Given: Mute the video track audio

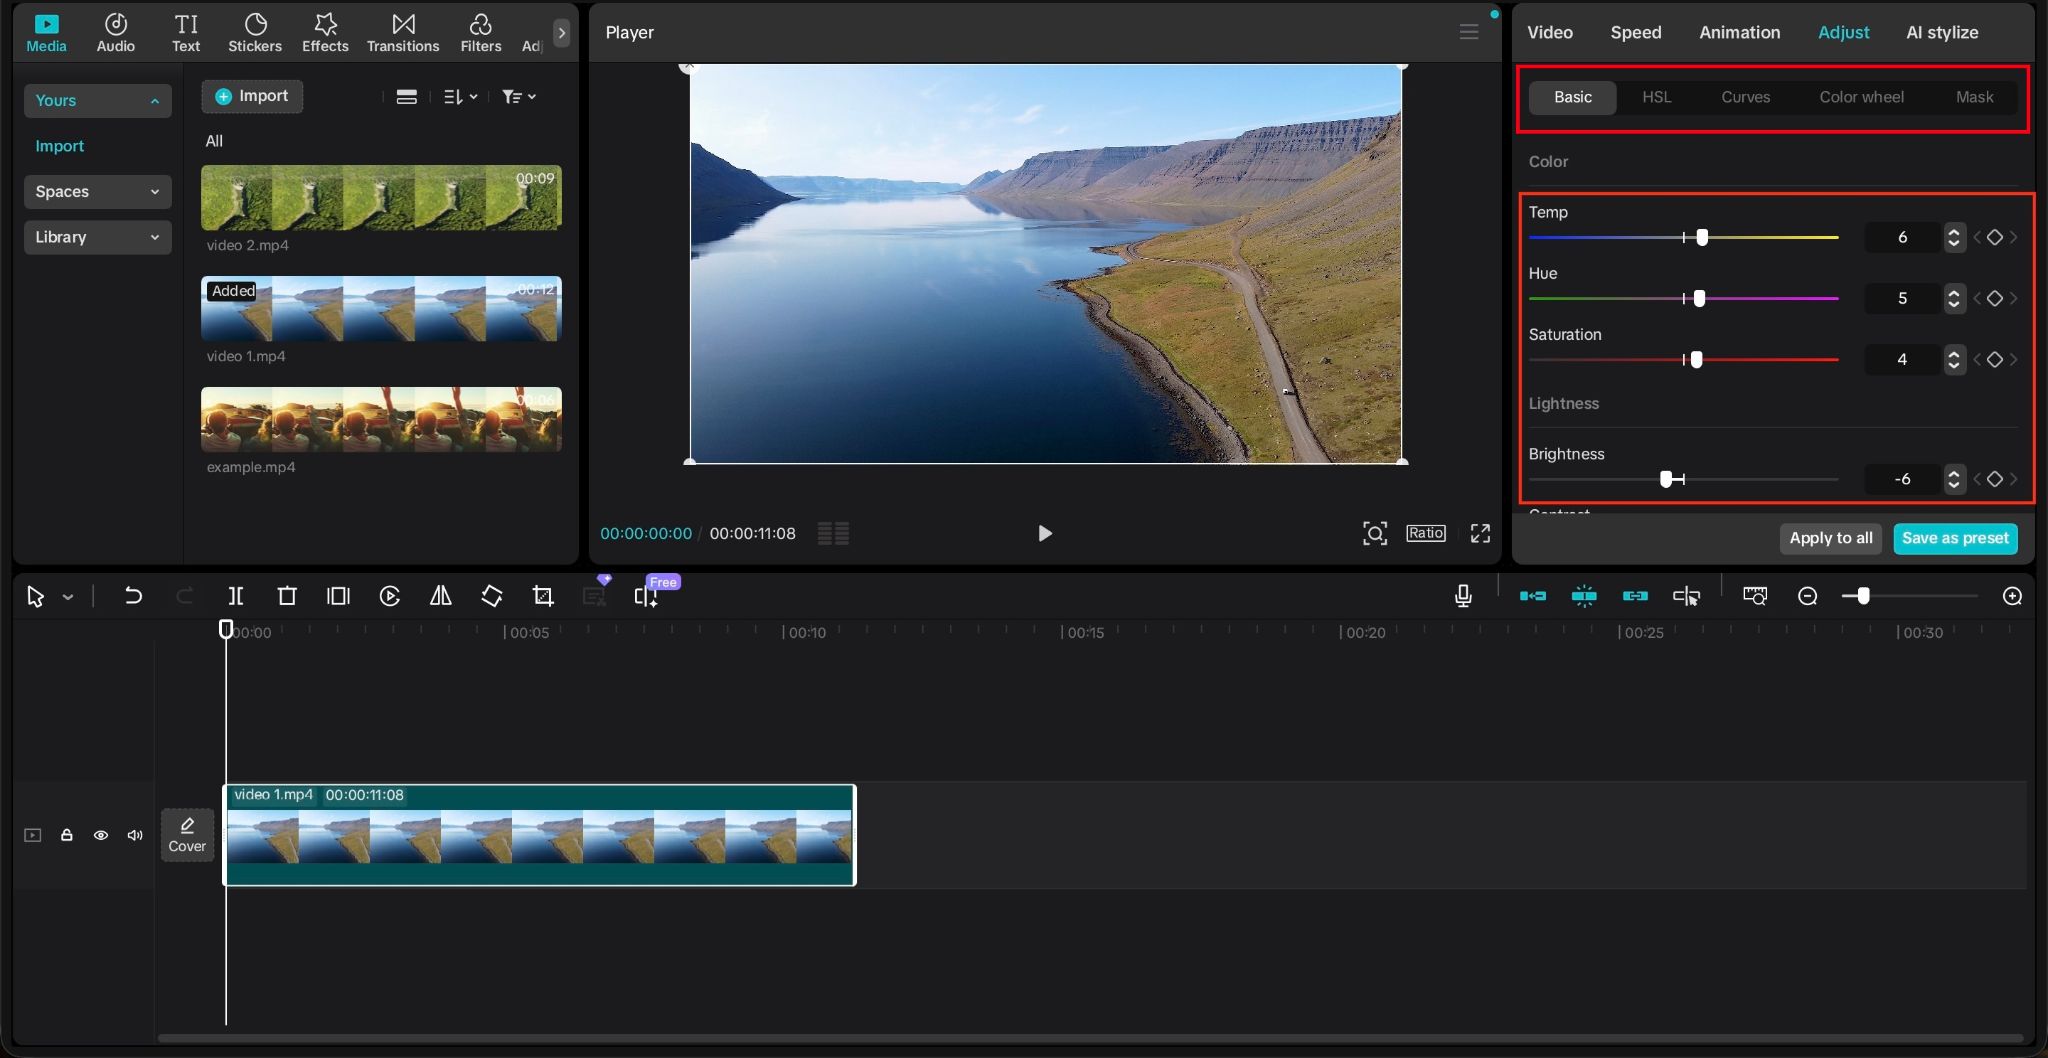Looking at the screenshot, I should pyautogui.click(x=135, y=835).
